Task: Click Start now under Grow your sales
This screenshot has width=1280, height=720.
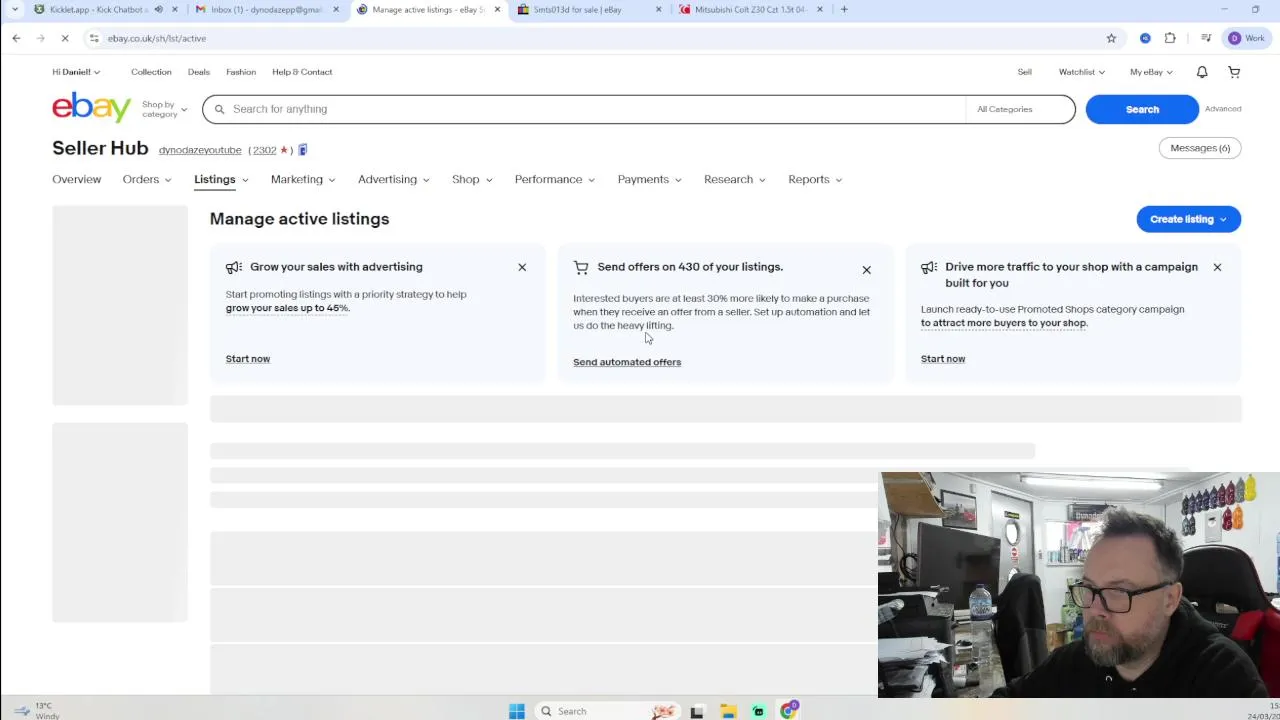Action: (x=248, y=359)
